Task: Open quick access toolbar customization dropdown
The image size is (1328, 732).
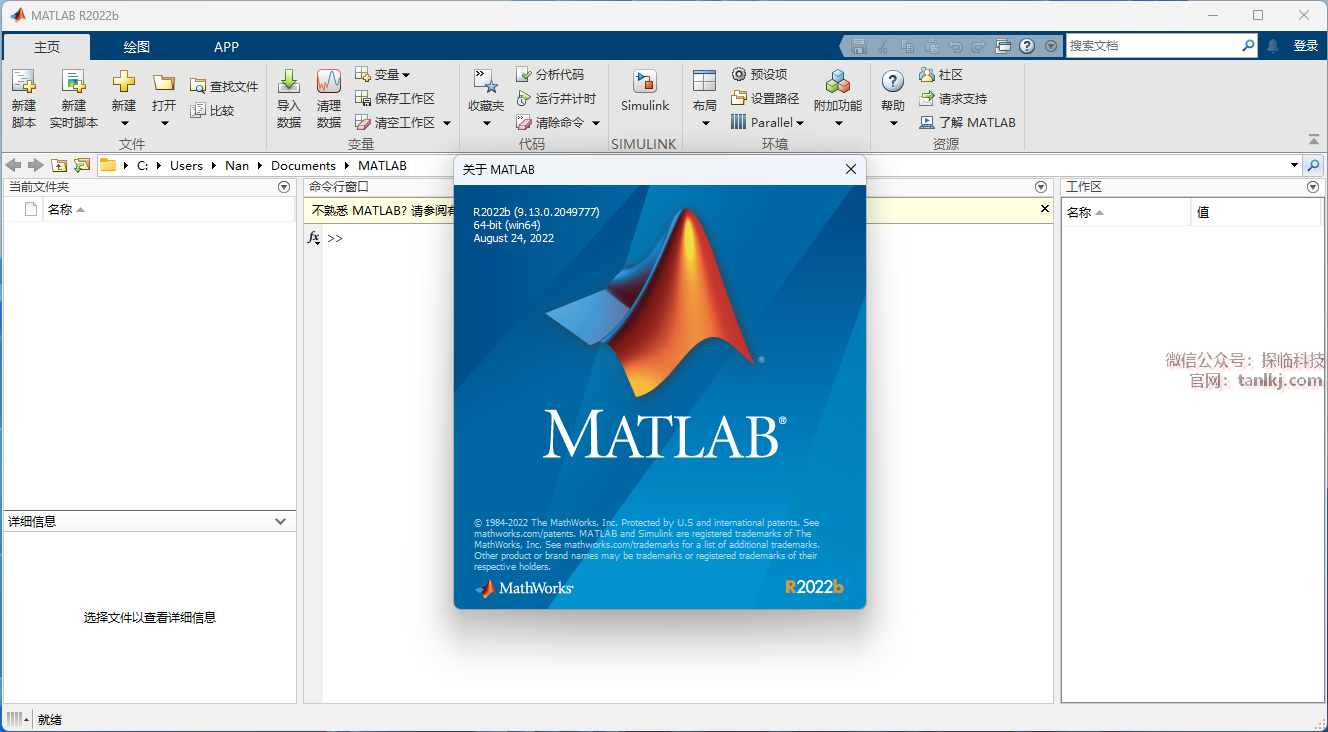Action: click(1051, 46)
